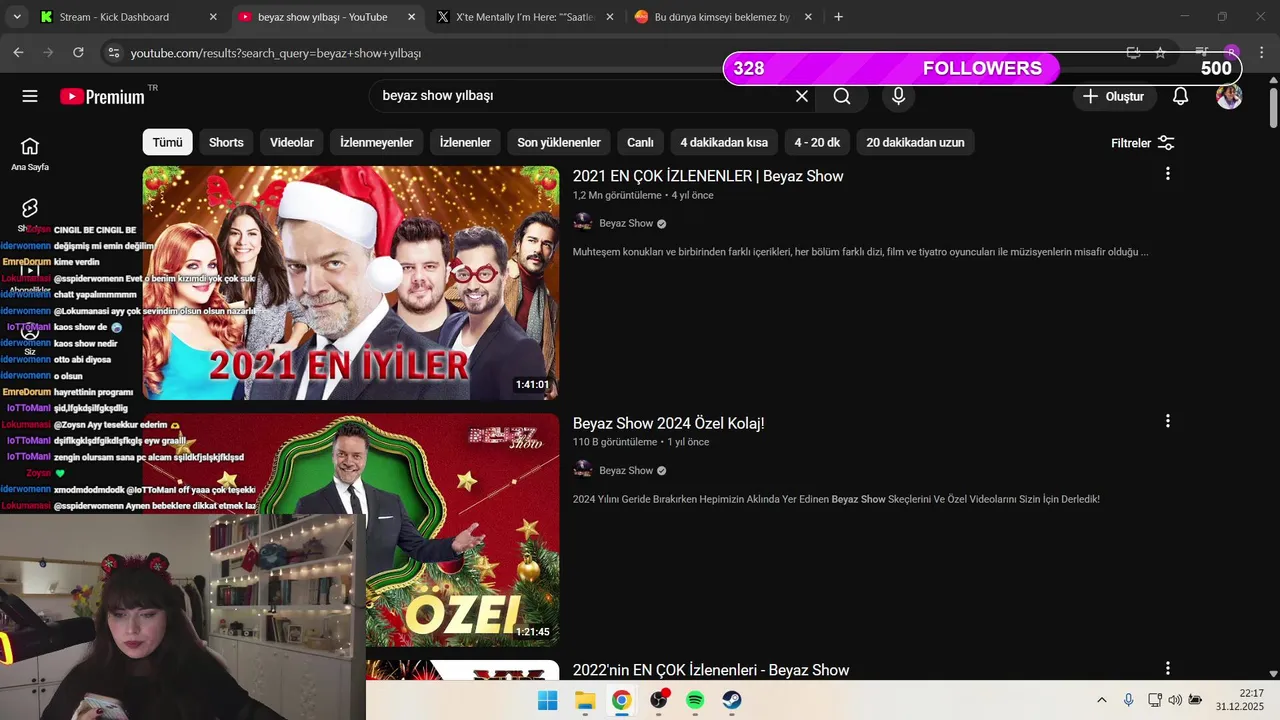Open File Explorer from taskbar

pos(585,700)
